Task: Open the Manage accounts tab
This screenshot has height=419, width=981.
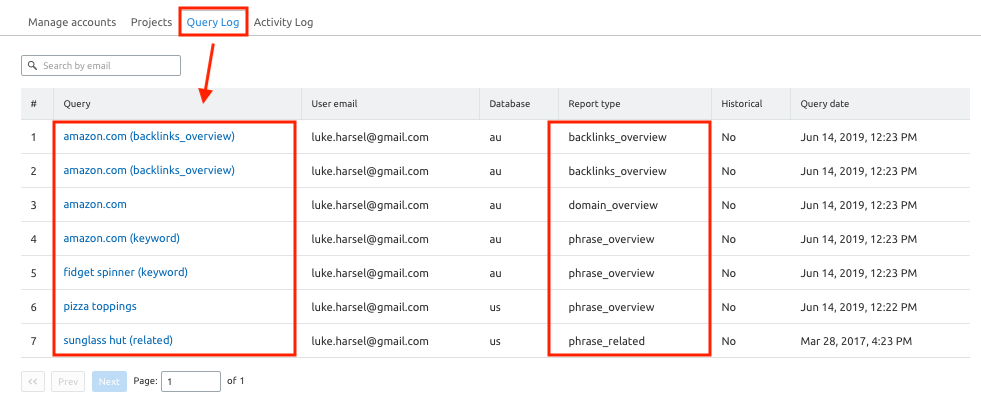Action: [72, 23]
